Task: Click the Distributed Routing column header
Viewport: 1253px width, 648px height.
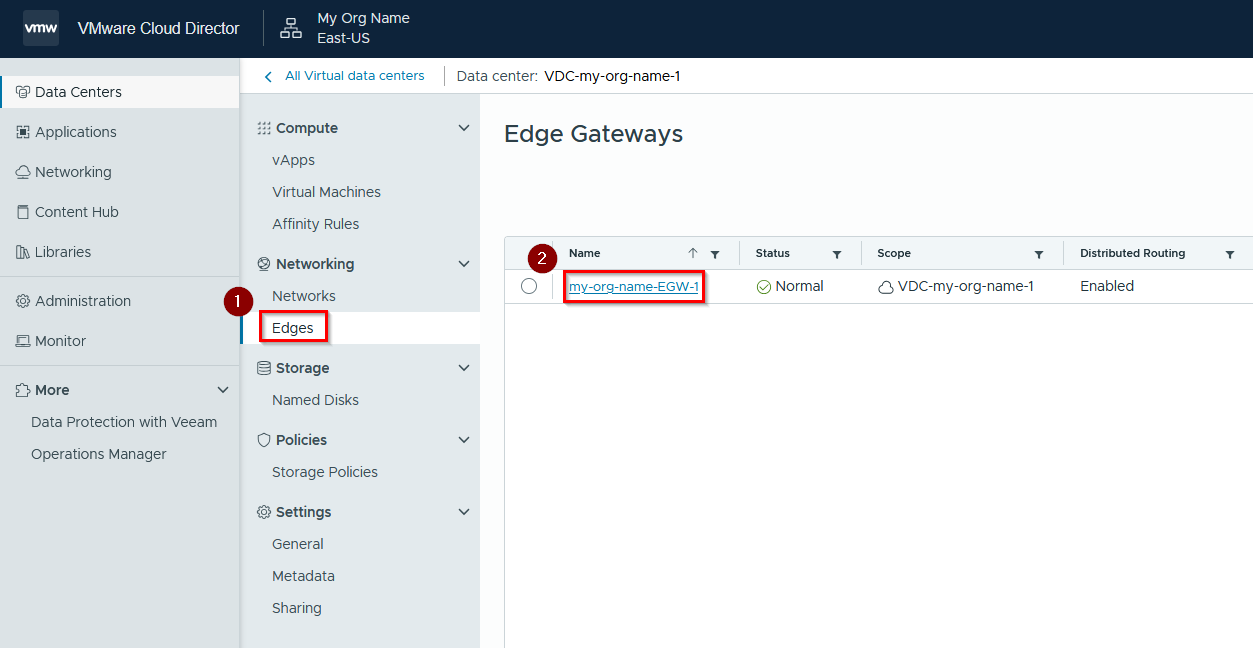Action: (x=1132, y=254)
